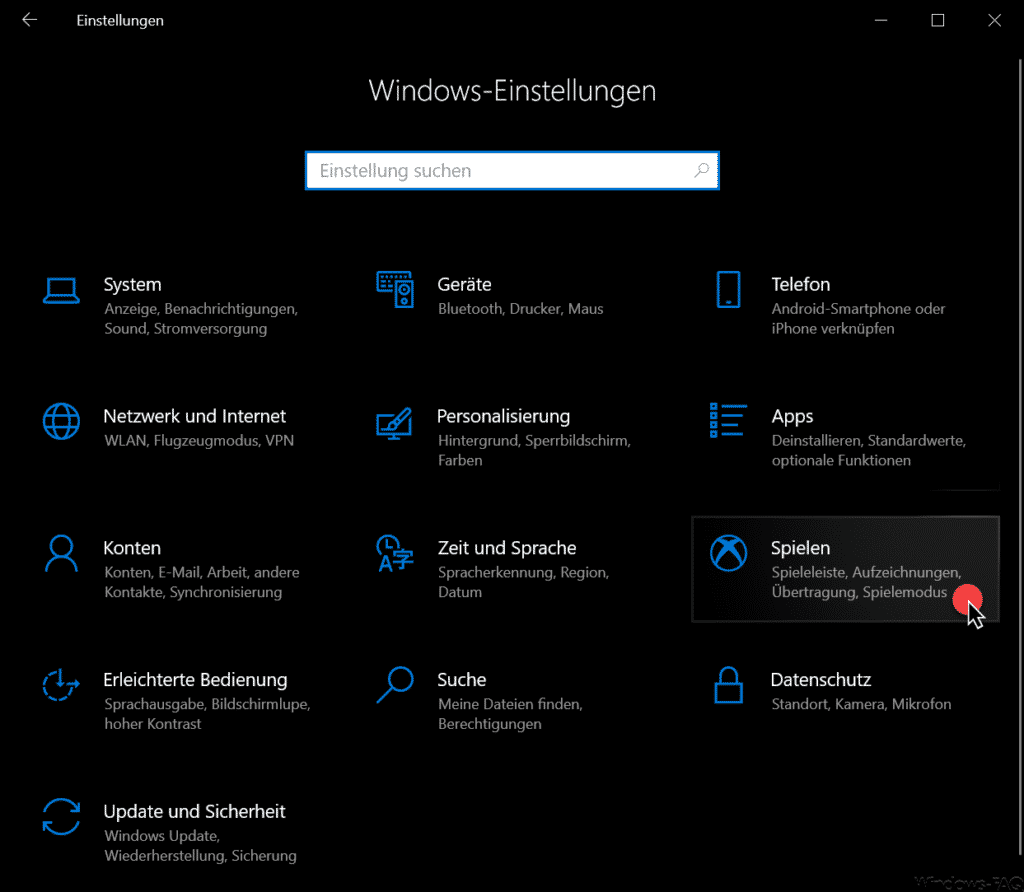The height and width of the screenshot is (892, 1024).
Task: Click 'Standort, Kamera, Mikrofon' text
Action: click(x=861, y=705)
